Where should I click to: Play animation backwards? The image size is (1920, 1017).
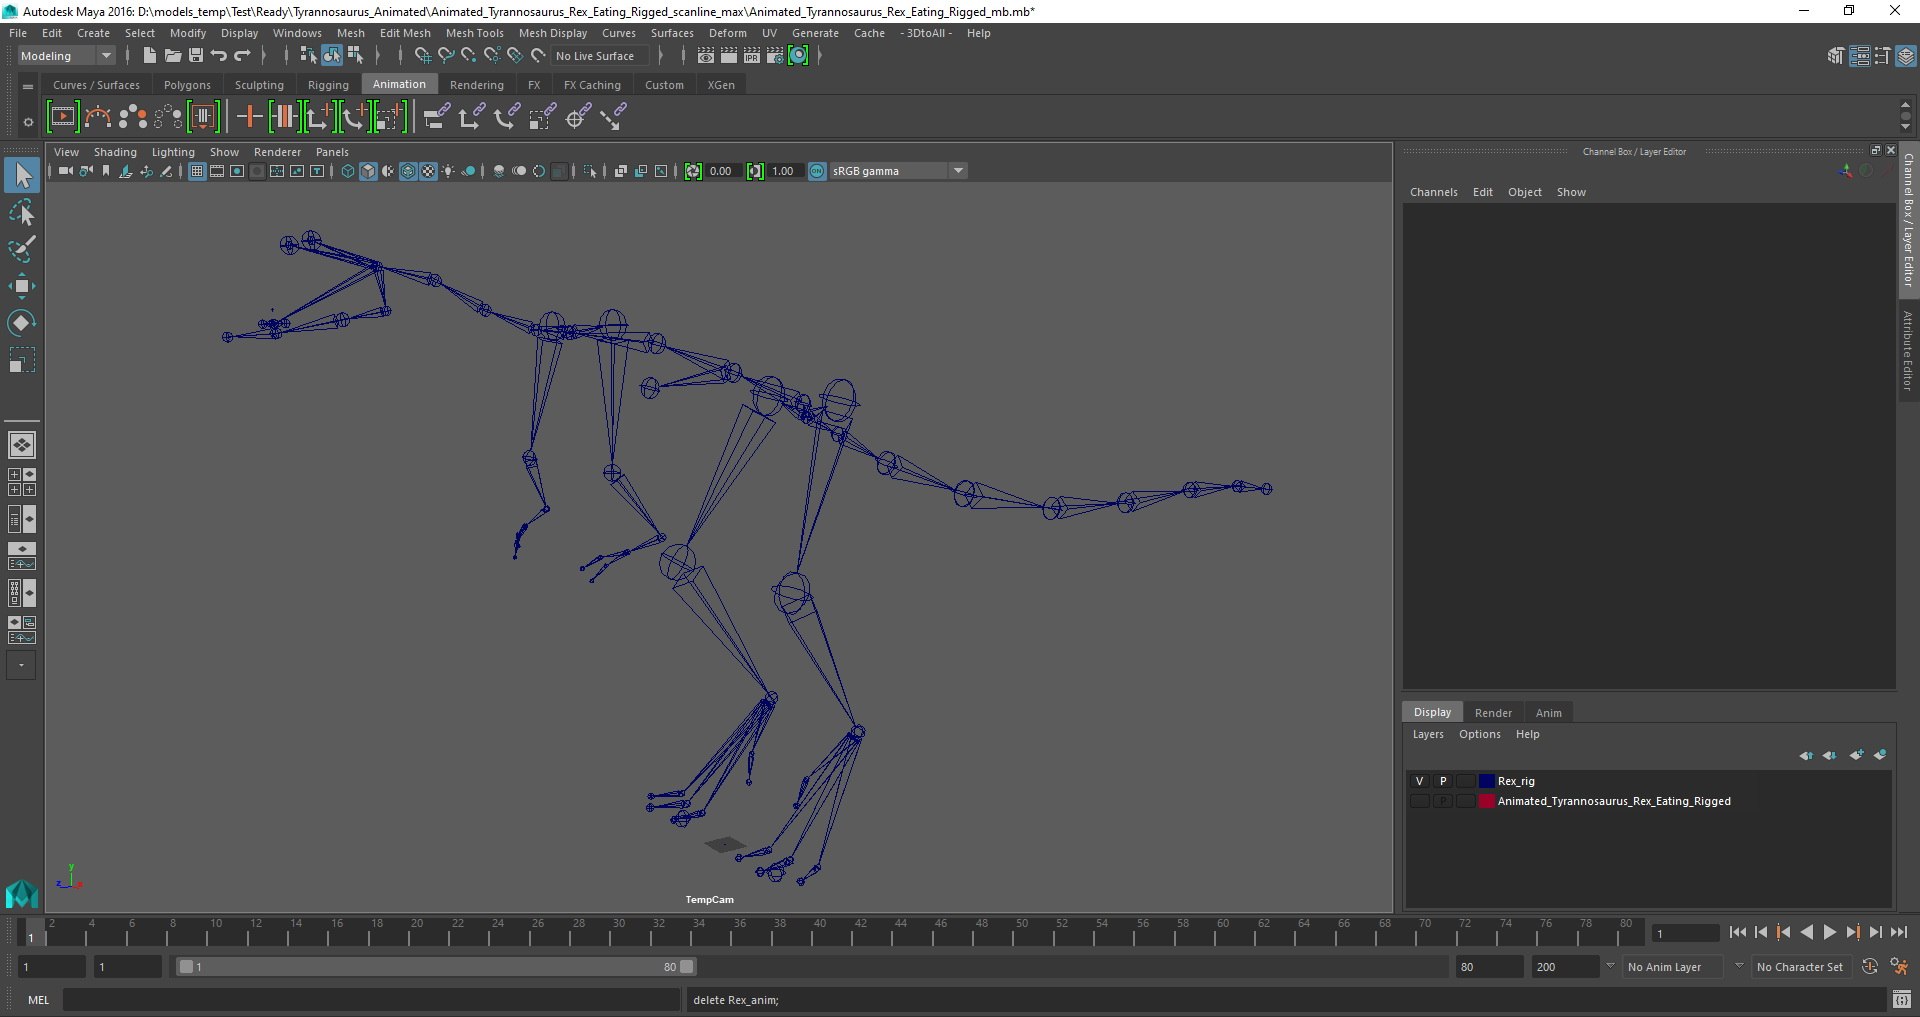(x=1806, y=932)
